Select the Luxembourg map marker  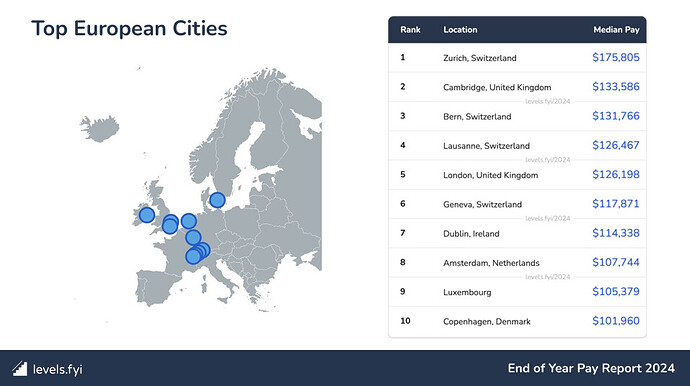click(193, 238)
